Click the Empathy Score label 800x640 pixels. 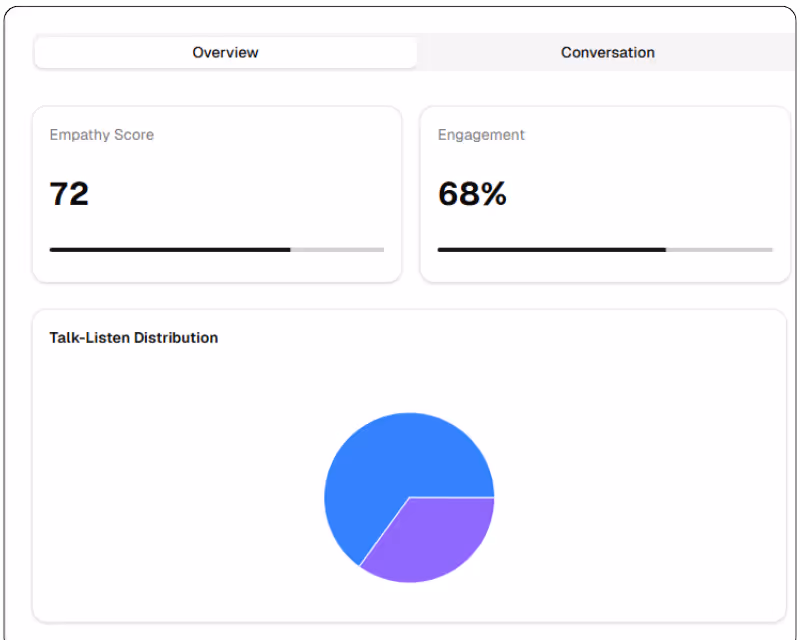(101, 135)
